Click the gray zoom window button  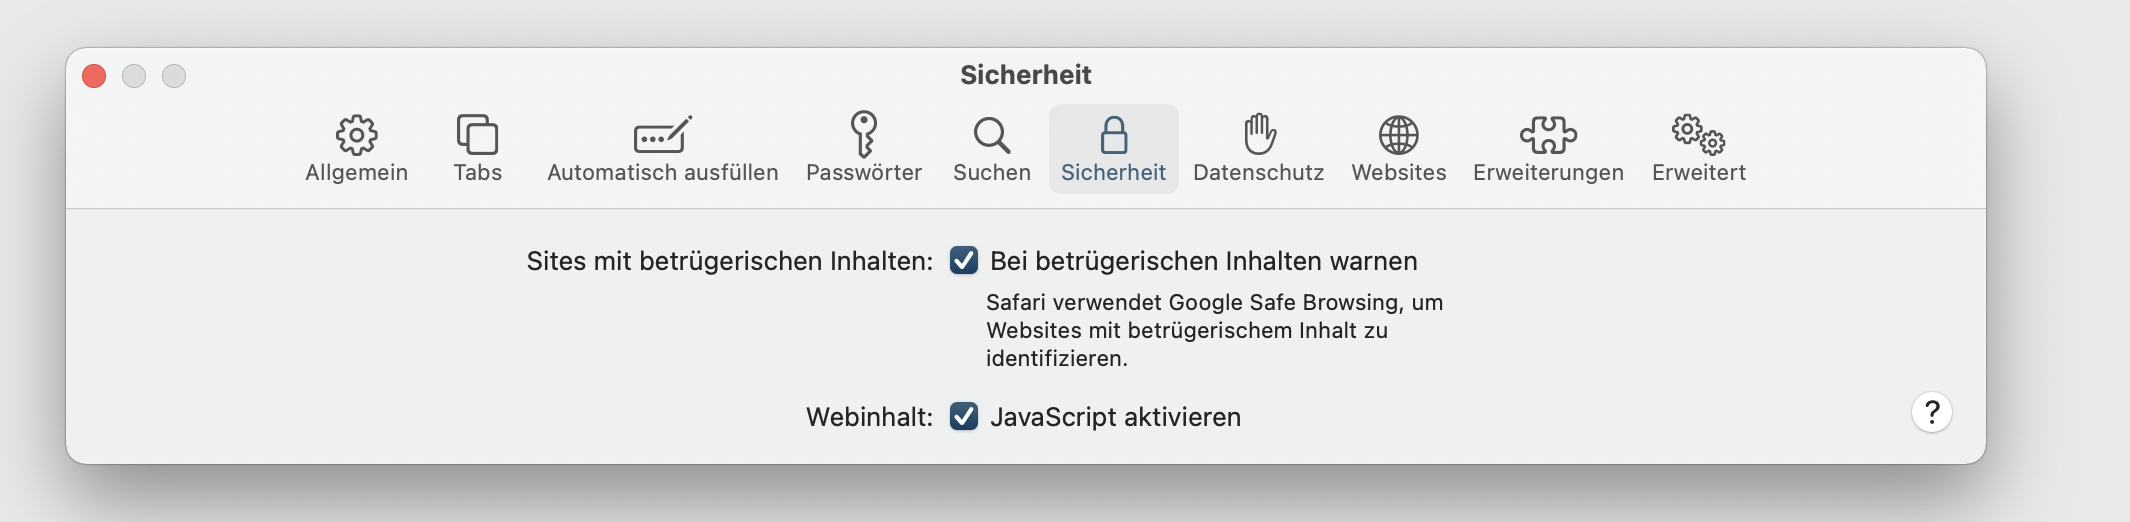[x=174, y=76]
